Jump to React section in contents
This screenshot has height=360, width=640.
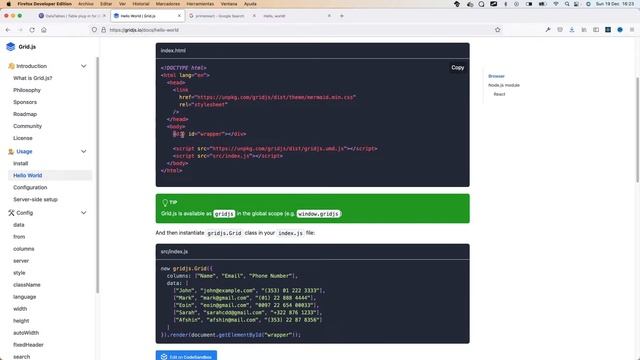(499, 94)
